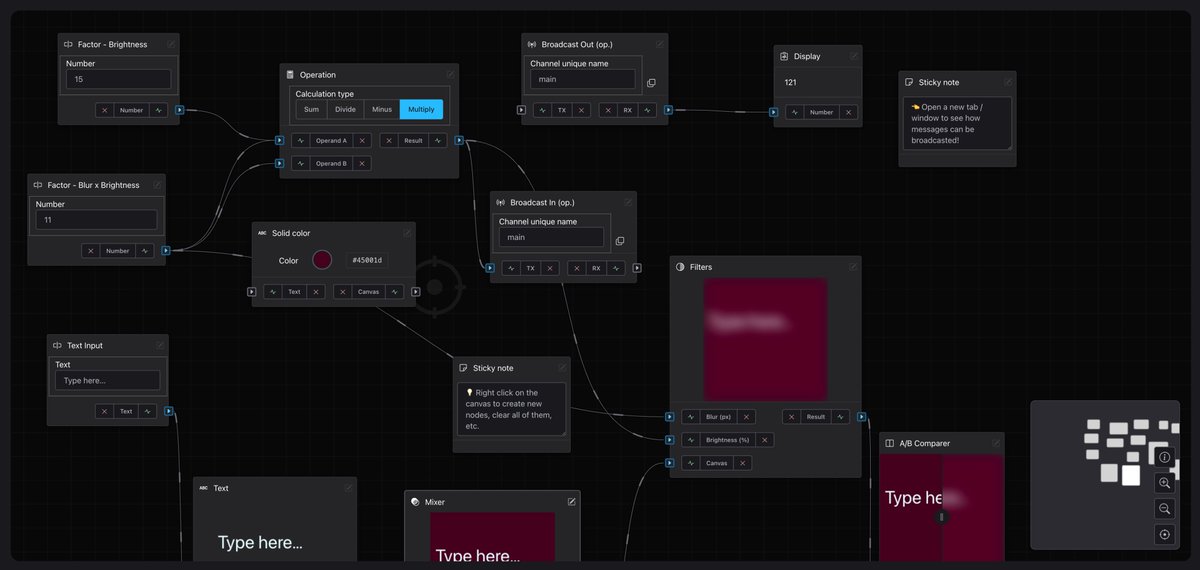
Task: Edit the Factor - Brightness node title
Action: click(172, 44)
